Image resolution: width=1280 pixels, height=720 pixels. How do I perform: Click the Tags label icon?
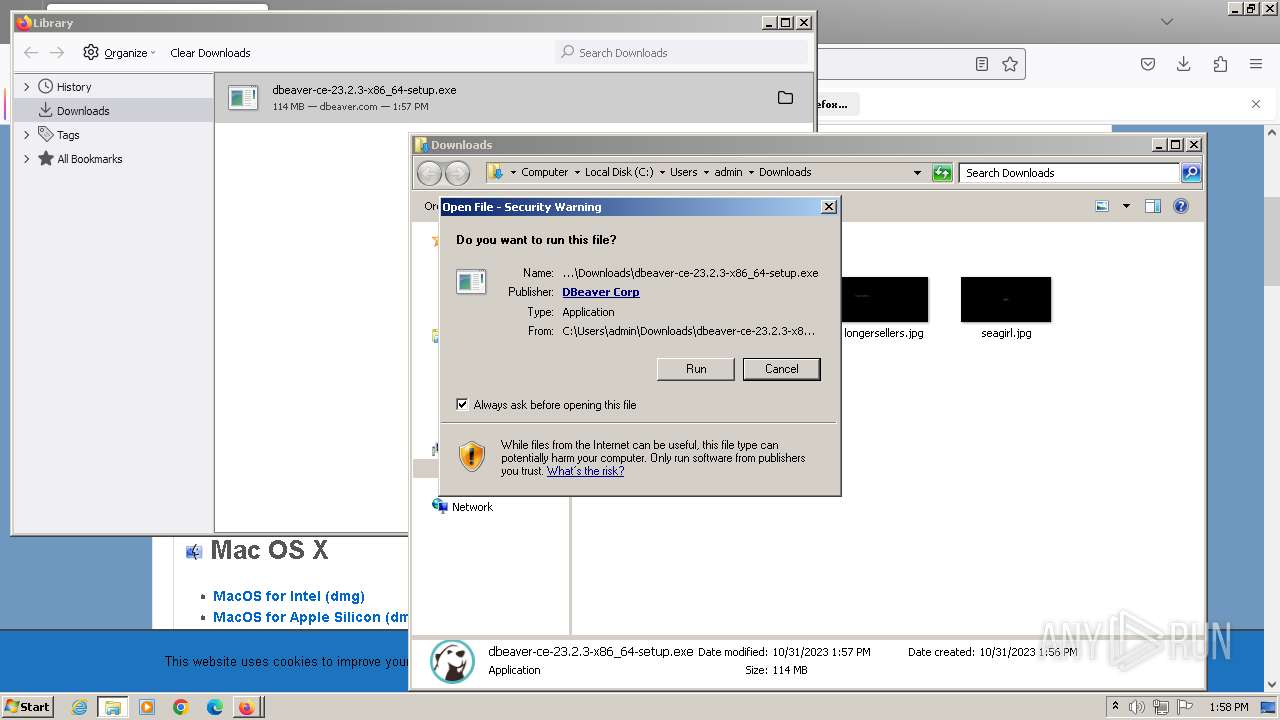click(x=46, y=134)
